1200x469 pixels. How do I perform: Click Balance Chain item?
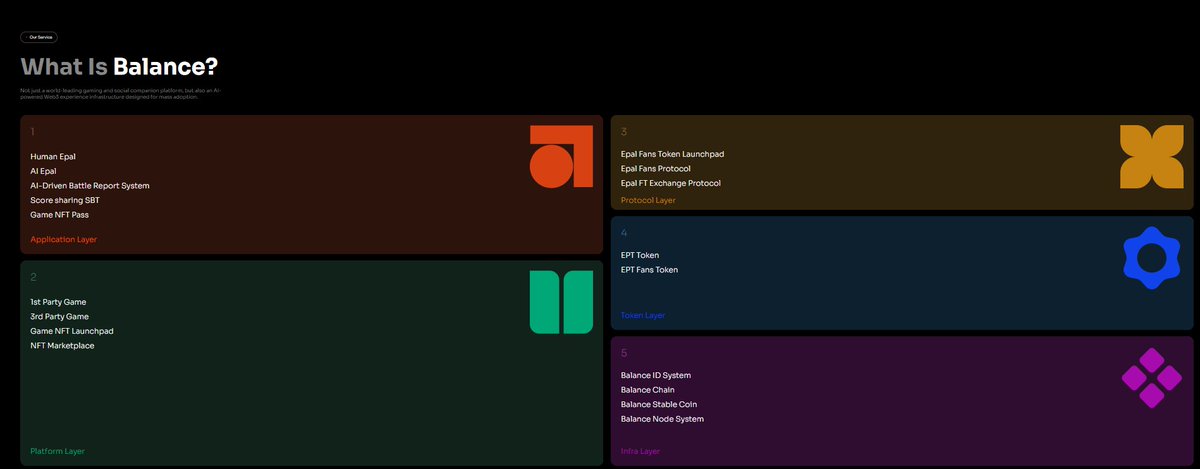coord(649,390)
